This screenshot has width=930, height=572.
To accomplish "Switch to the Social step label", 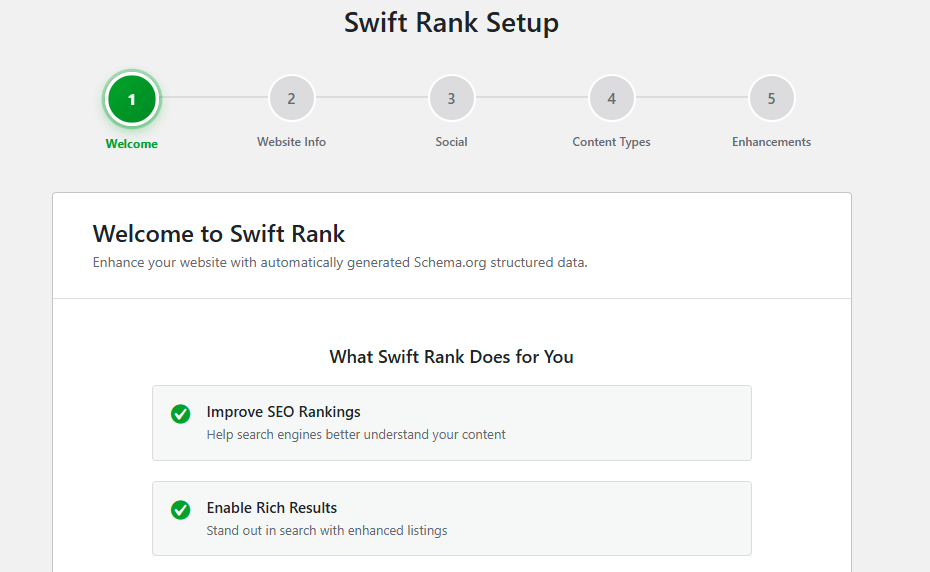I will click(x=451, y=142).
